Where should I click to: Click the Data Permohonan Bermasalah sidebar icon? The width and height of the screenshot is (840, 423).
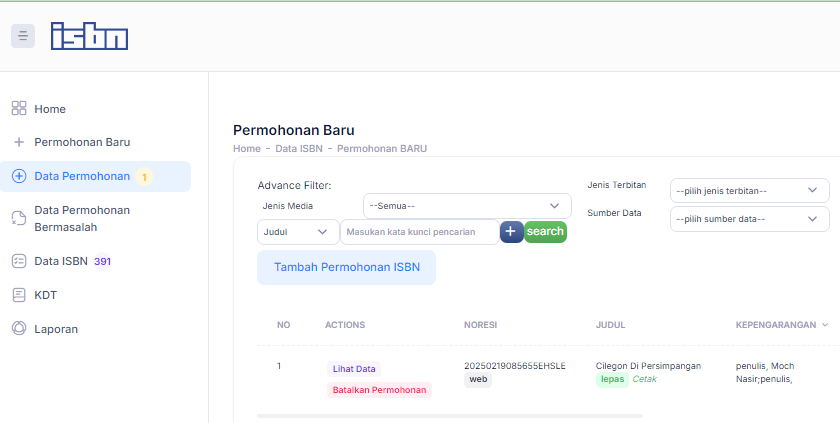click(18, 218)
